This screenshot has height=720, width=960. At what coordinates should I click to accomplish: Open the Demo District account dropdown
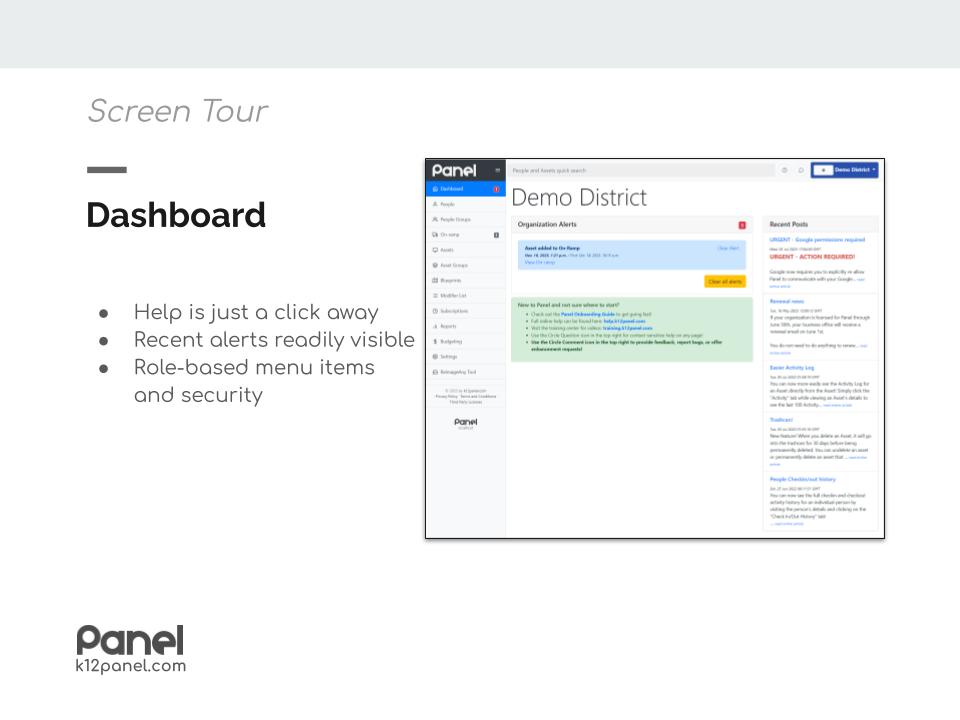(844, 170)
